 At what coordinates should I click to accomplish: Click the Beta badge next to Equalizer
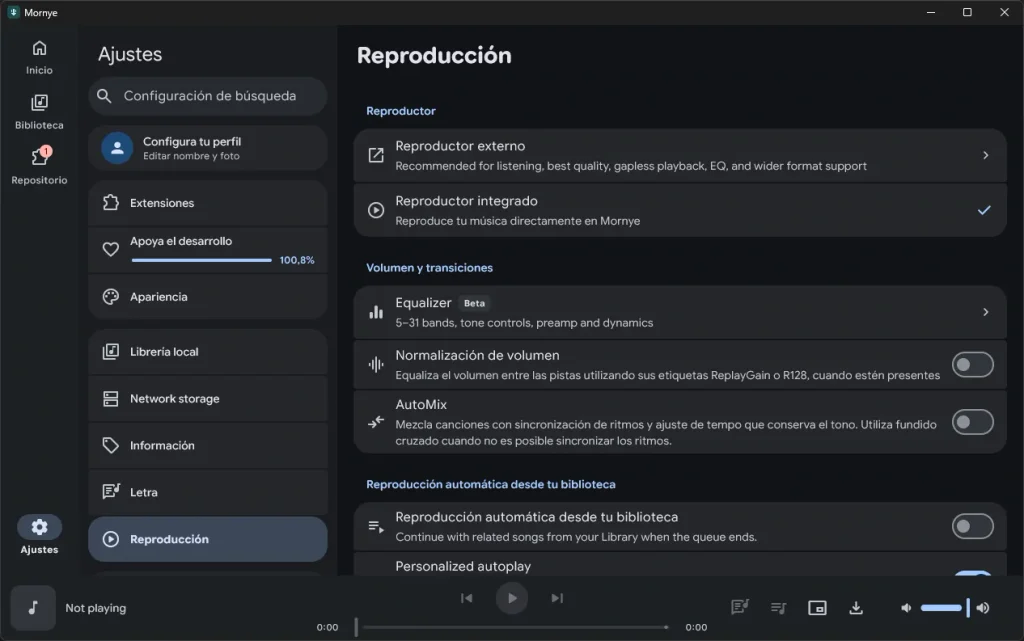(x=474, y=303)
